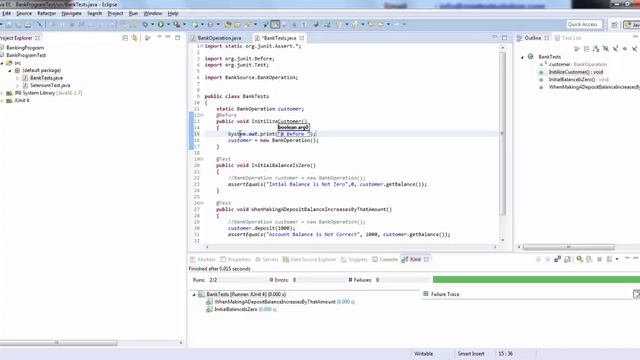The height and width of the screenshot is (360, 640).
Task: Click the New Java Class toolbar icon
Action: [x=210, y=24]
